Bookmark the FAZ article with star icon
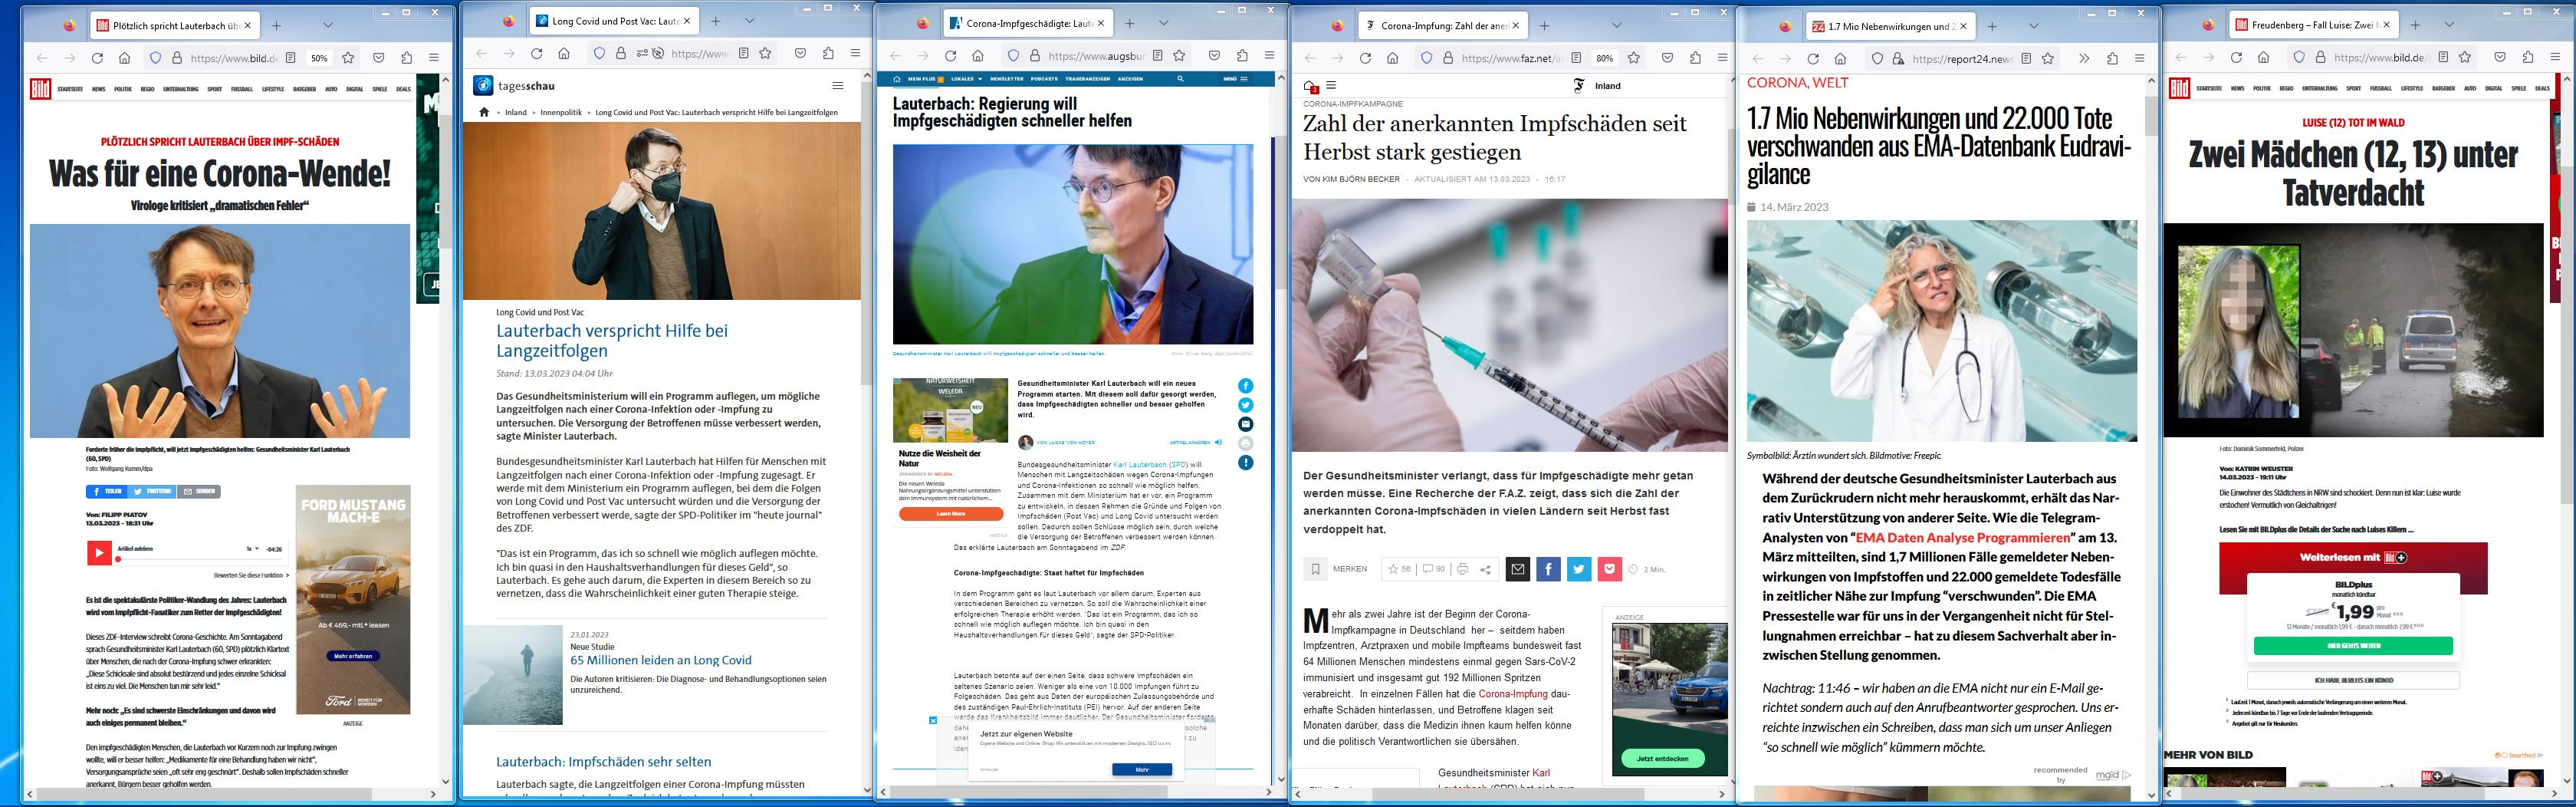Image resolution: width=2576 pixels, height=807 pixels. 1633,58
